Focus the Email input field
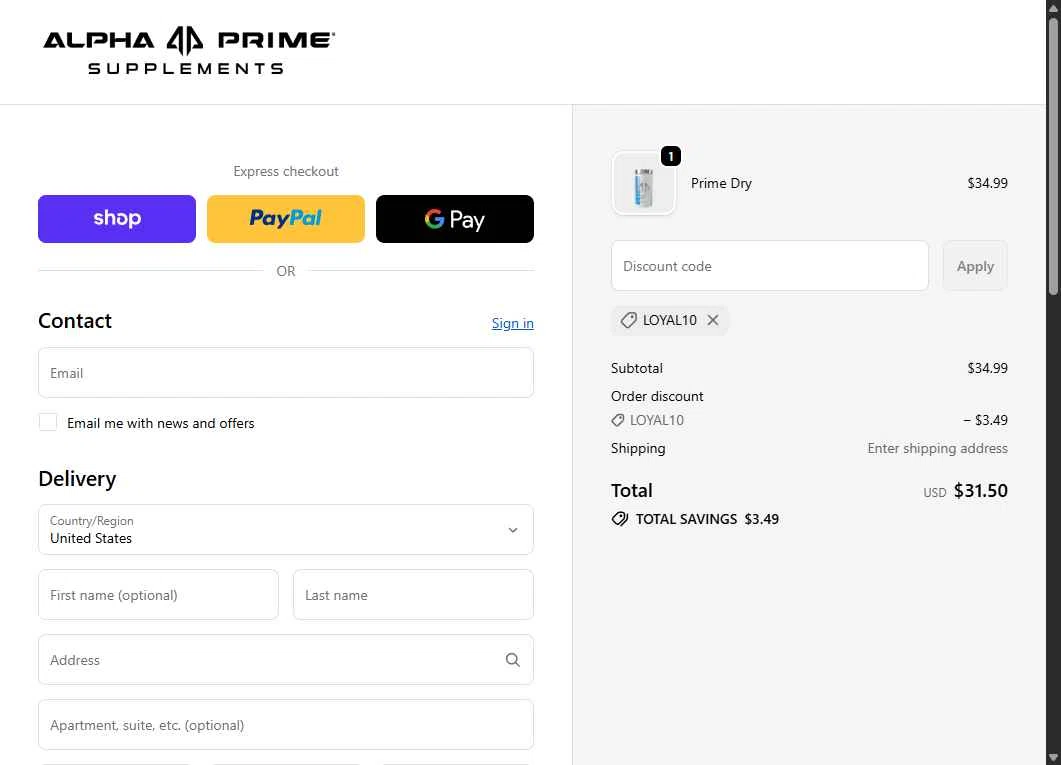 coord(286,373)
